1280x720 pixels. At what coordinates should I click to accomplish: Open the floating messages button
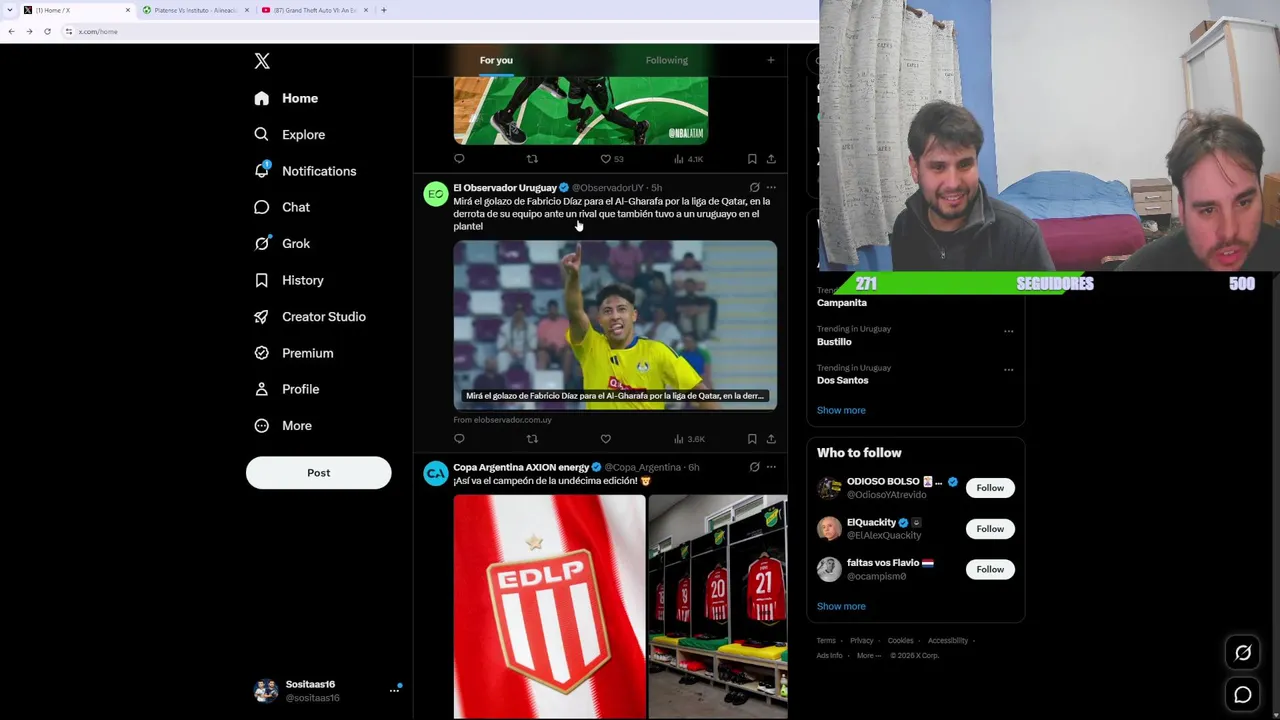click(x=1243, y=695)
